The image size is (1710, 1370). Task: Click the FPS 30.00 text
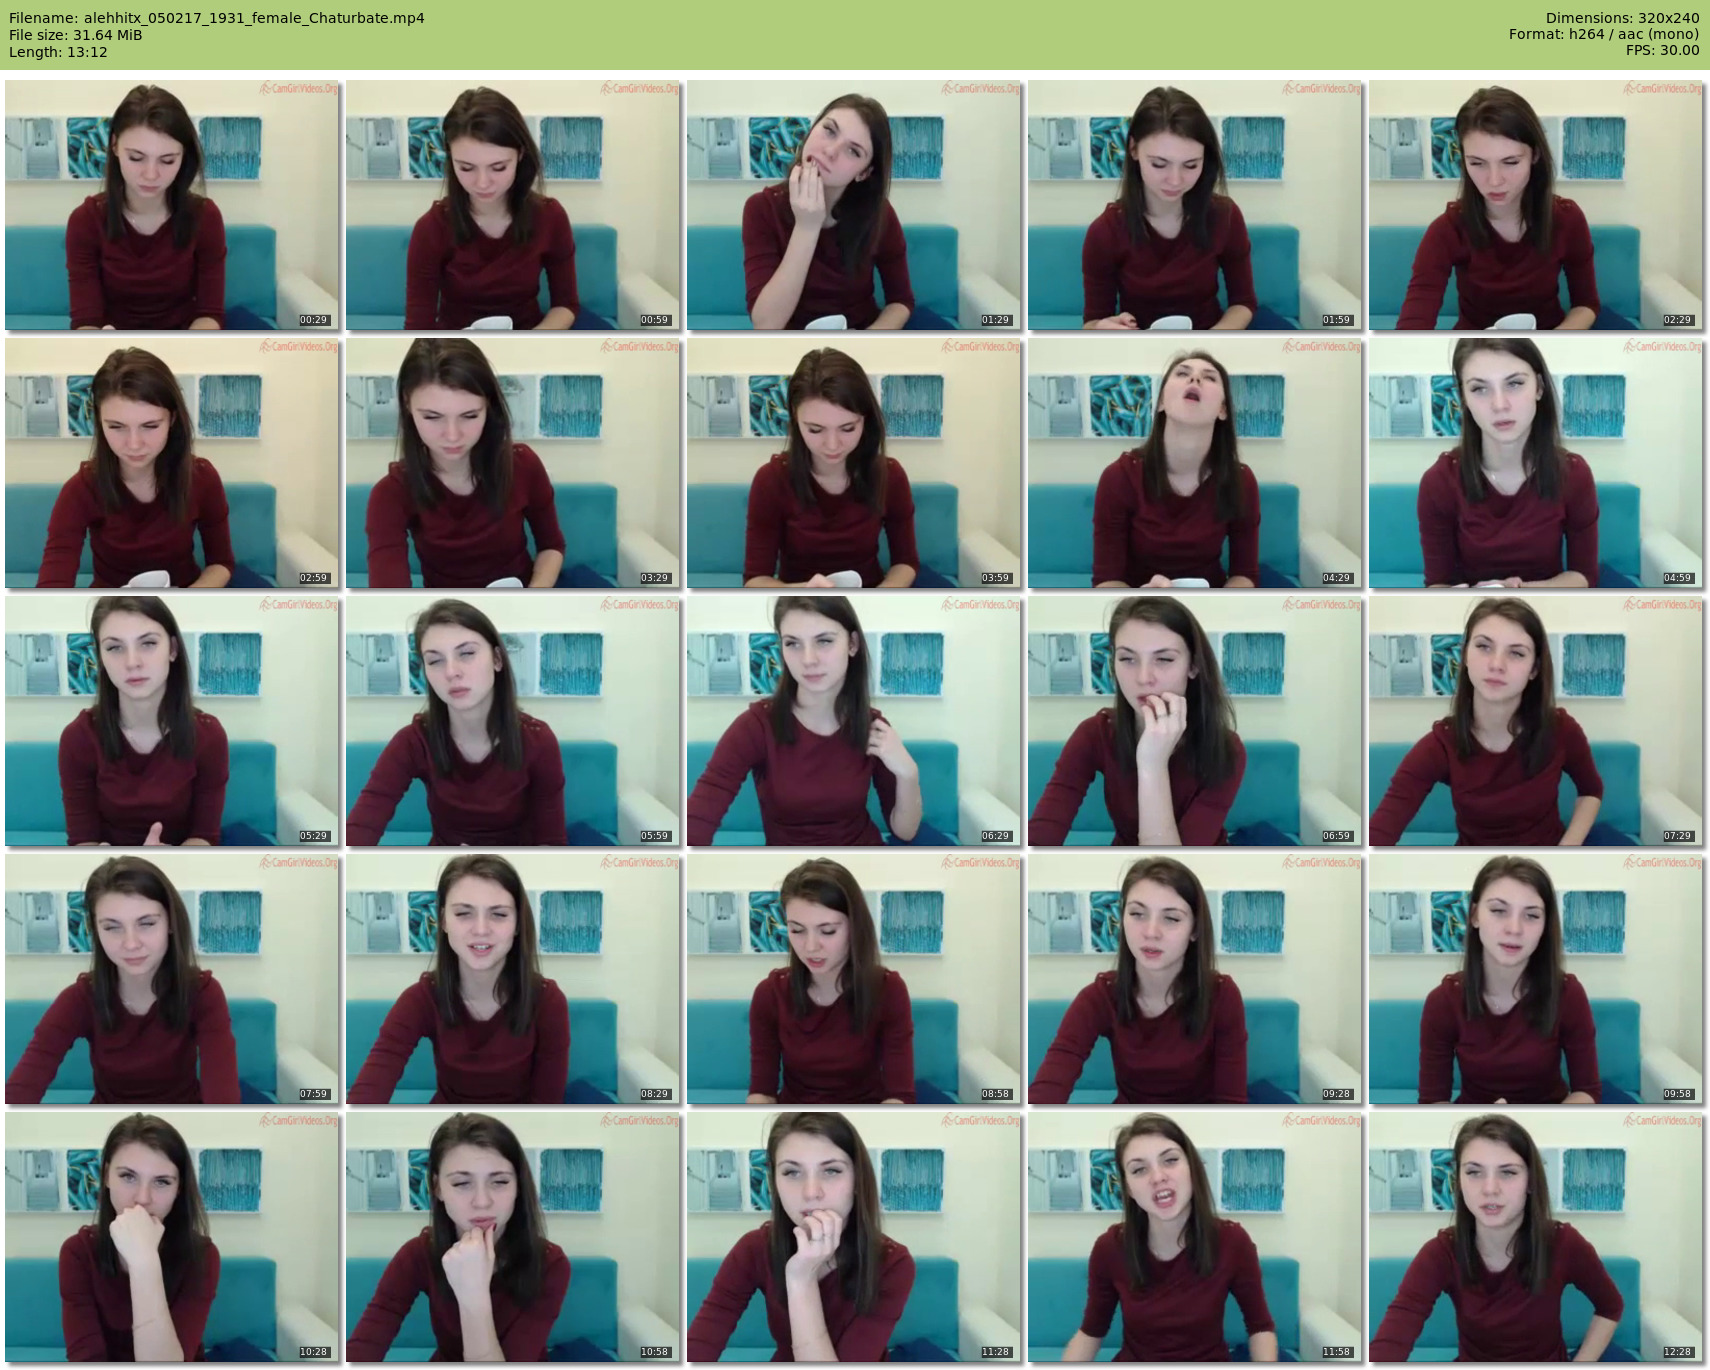coord(1662,50)
